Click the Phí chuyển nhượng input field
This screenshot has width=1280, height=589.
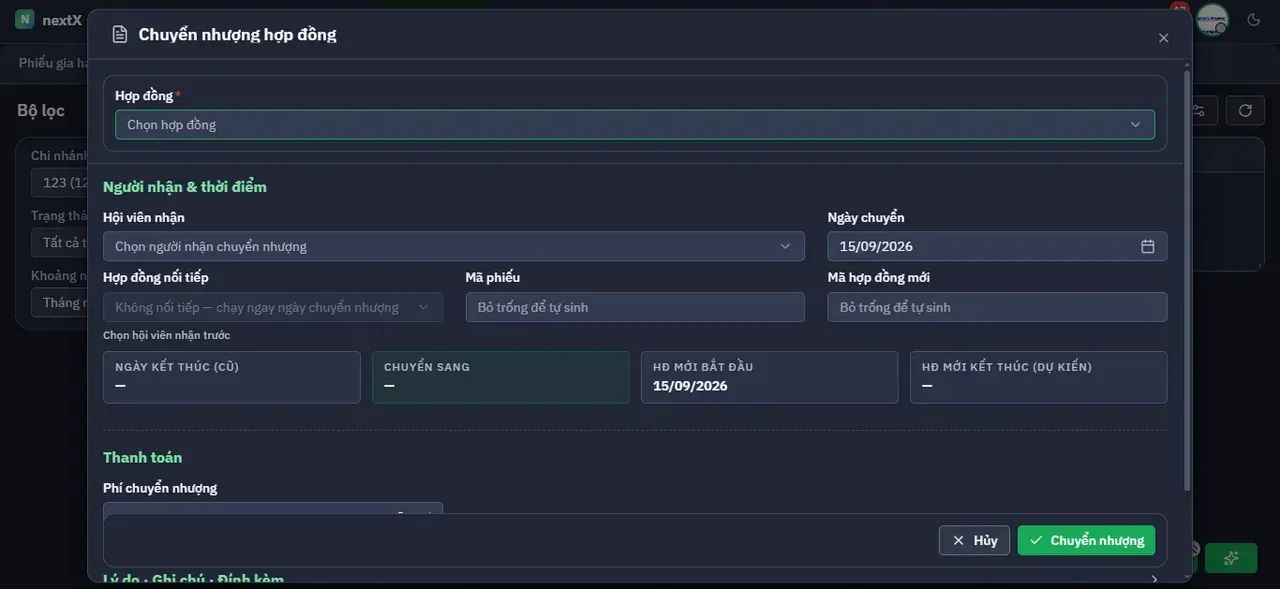click(x=273, y=509)
